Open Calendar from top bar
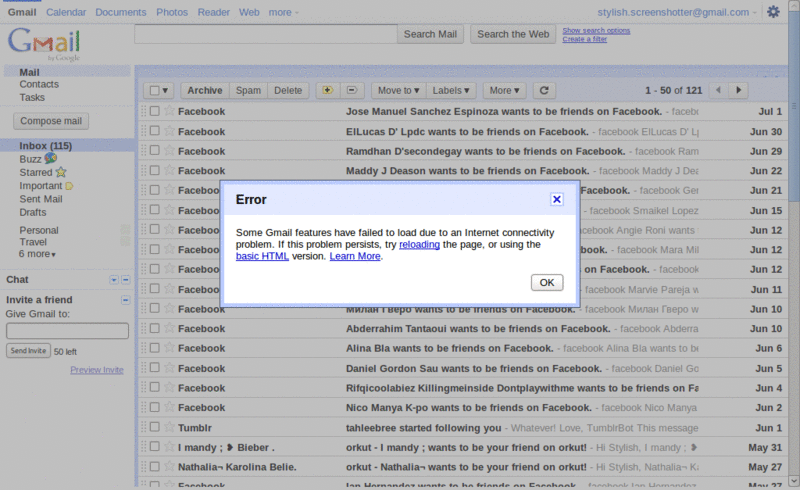800x490 pixels. pos(66,12)
